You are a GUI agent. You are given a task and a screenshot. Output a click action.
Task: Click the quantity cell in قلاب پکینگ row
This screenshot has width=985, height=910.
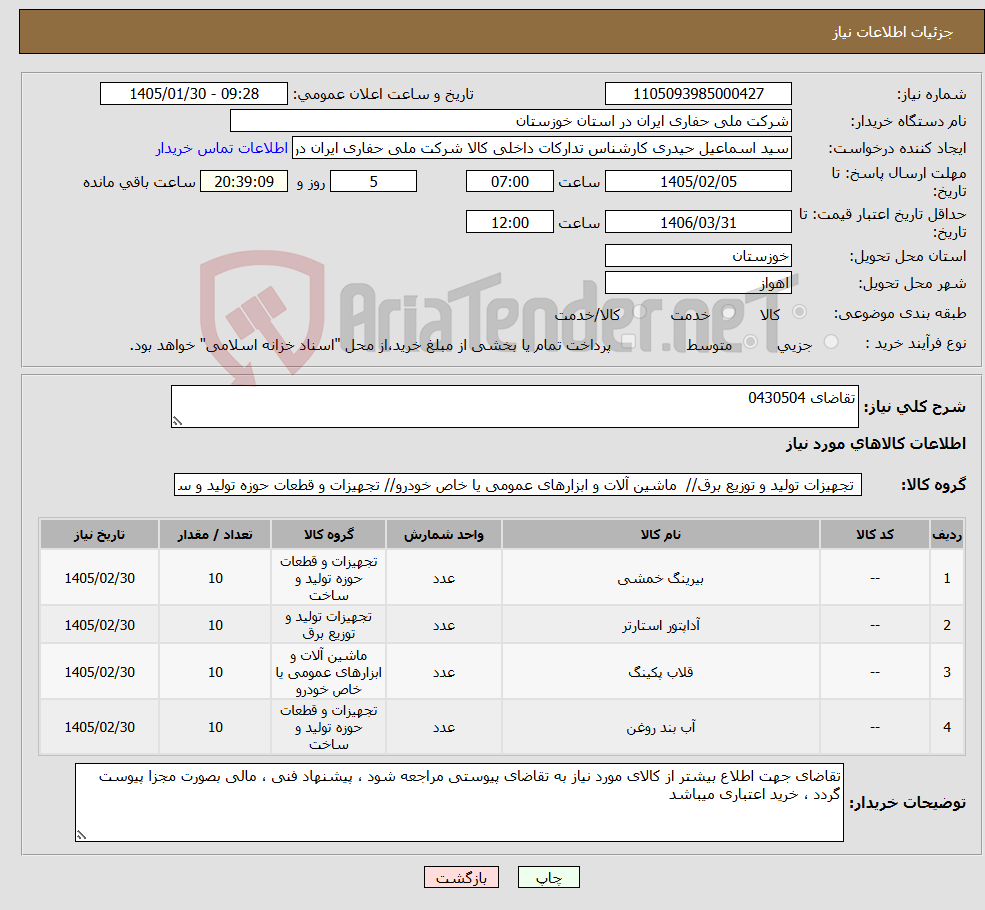point(215,672)
